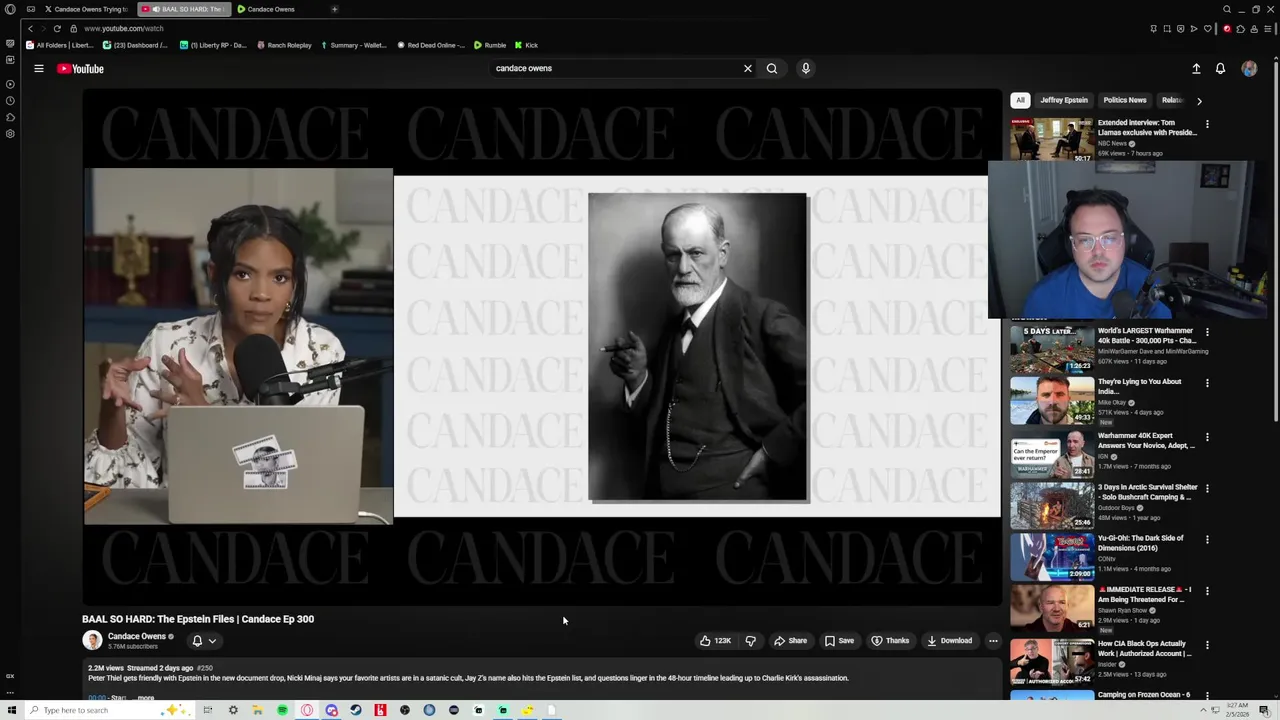Open options for Extended Interview Tom Llamas video
This screenshot has height=720, width=1280.
1207,125
